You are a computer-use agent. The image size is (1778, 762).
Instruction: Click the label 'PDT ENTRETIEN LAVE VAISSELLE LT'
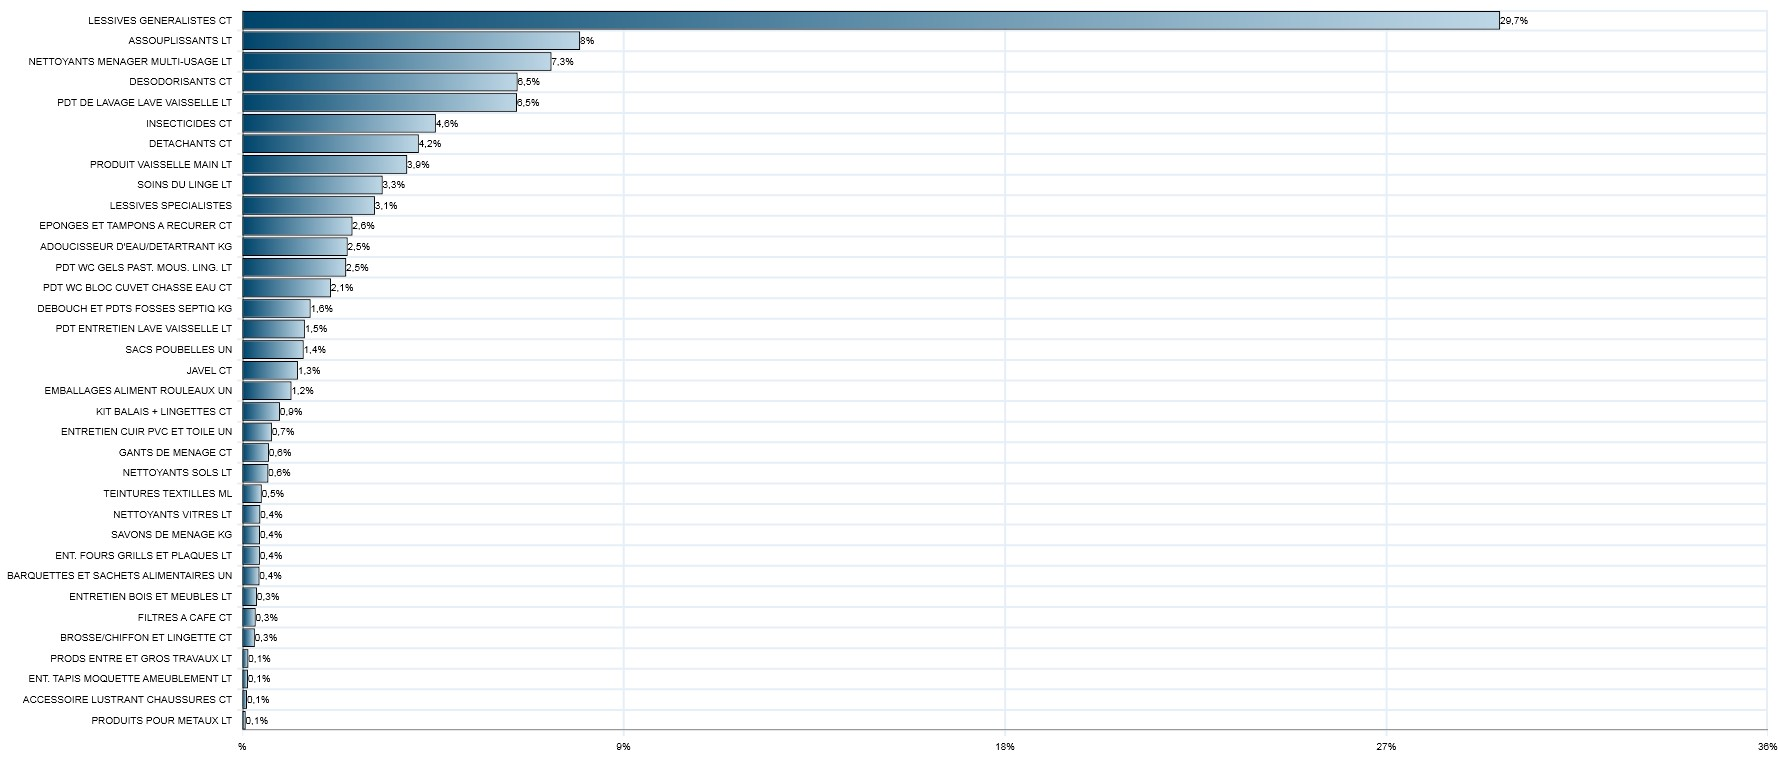[144, 329]
